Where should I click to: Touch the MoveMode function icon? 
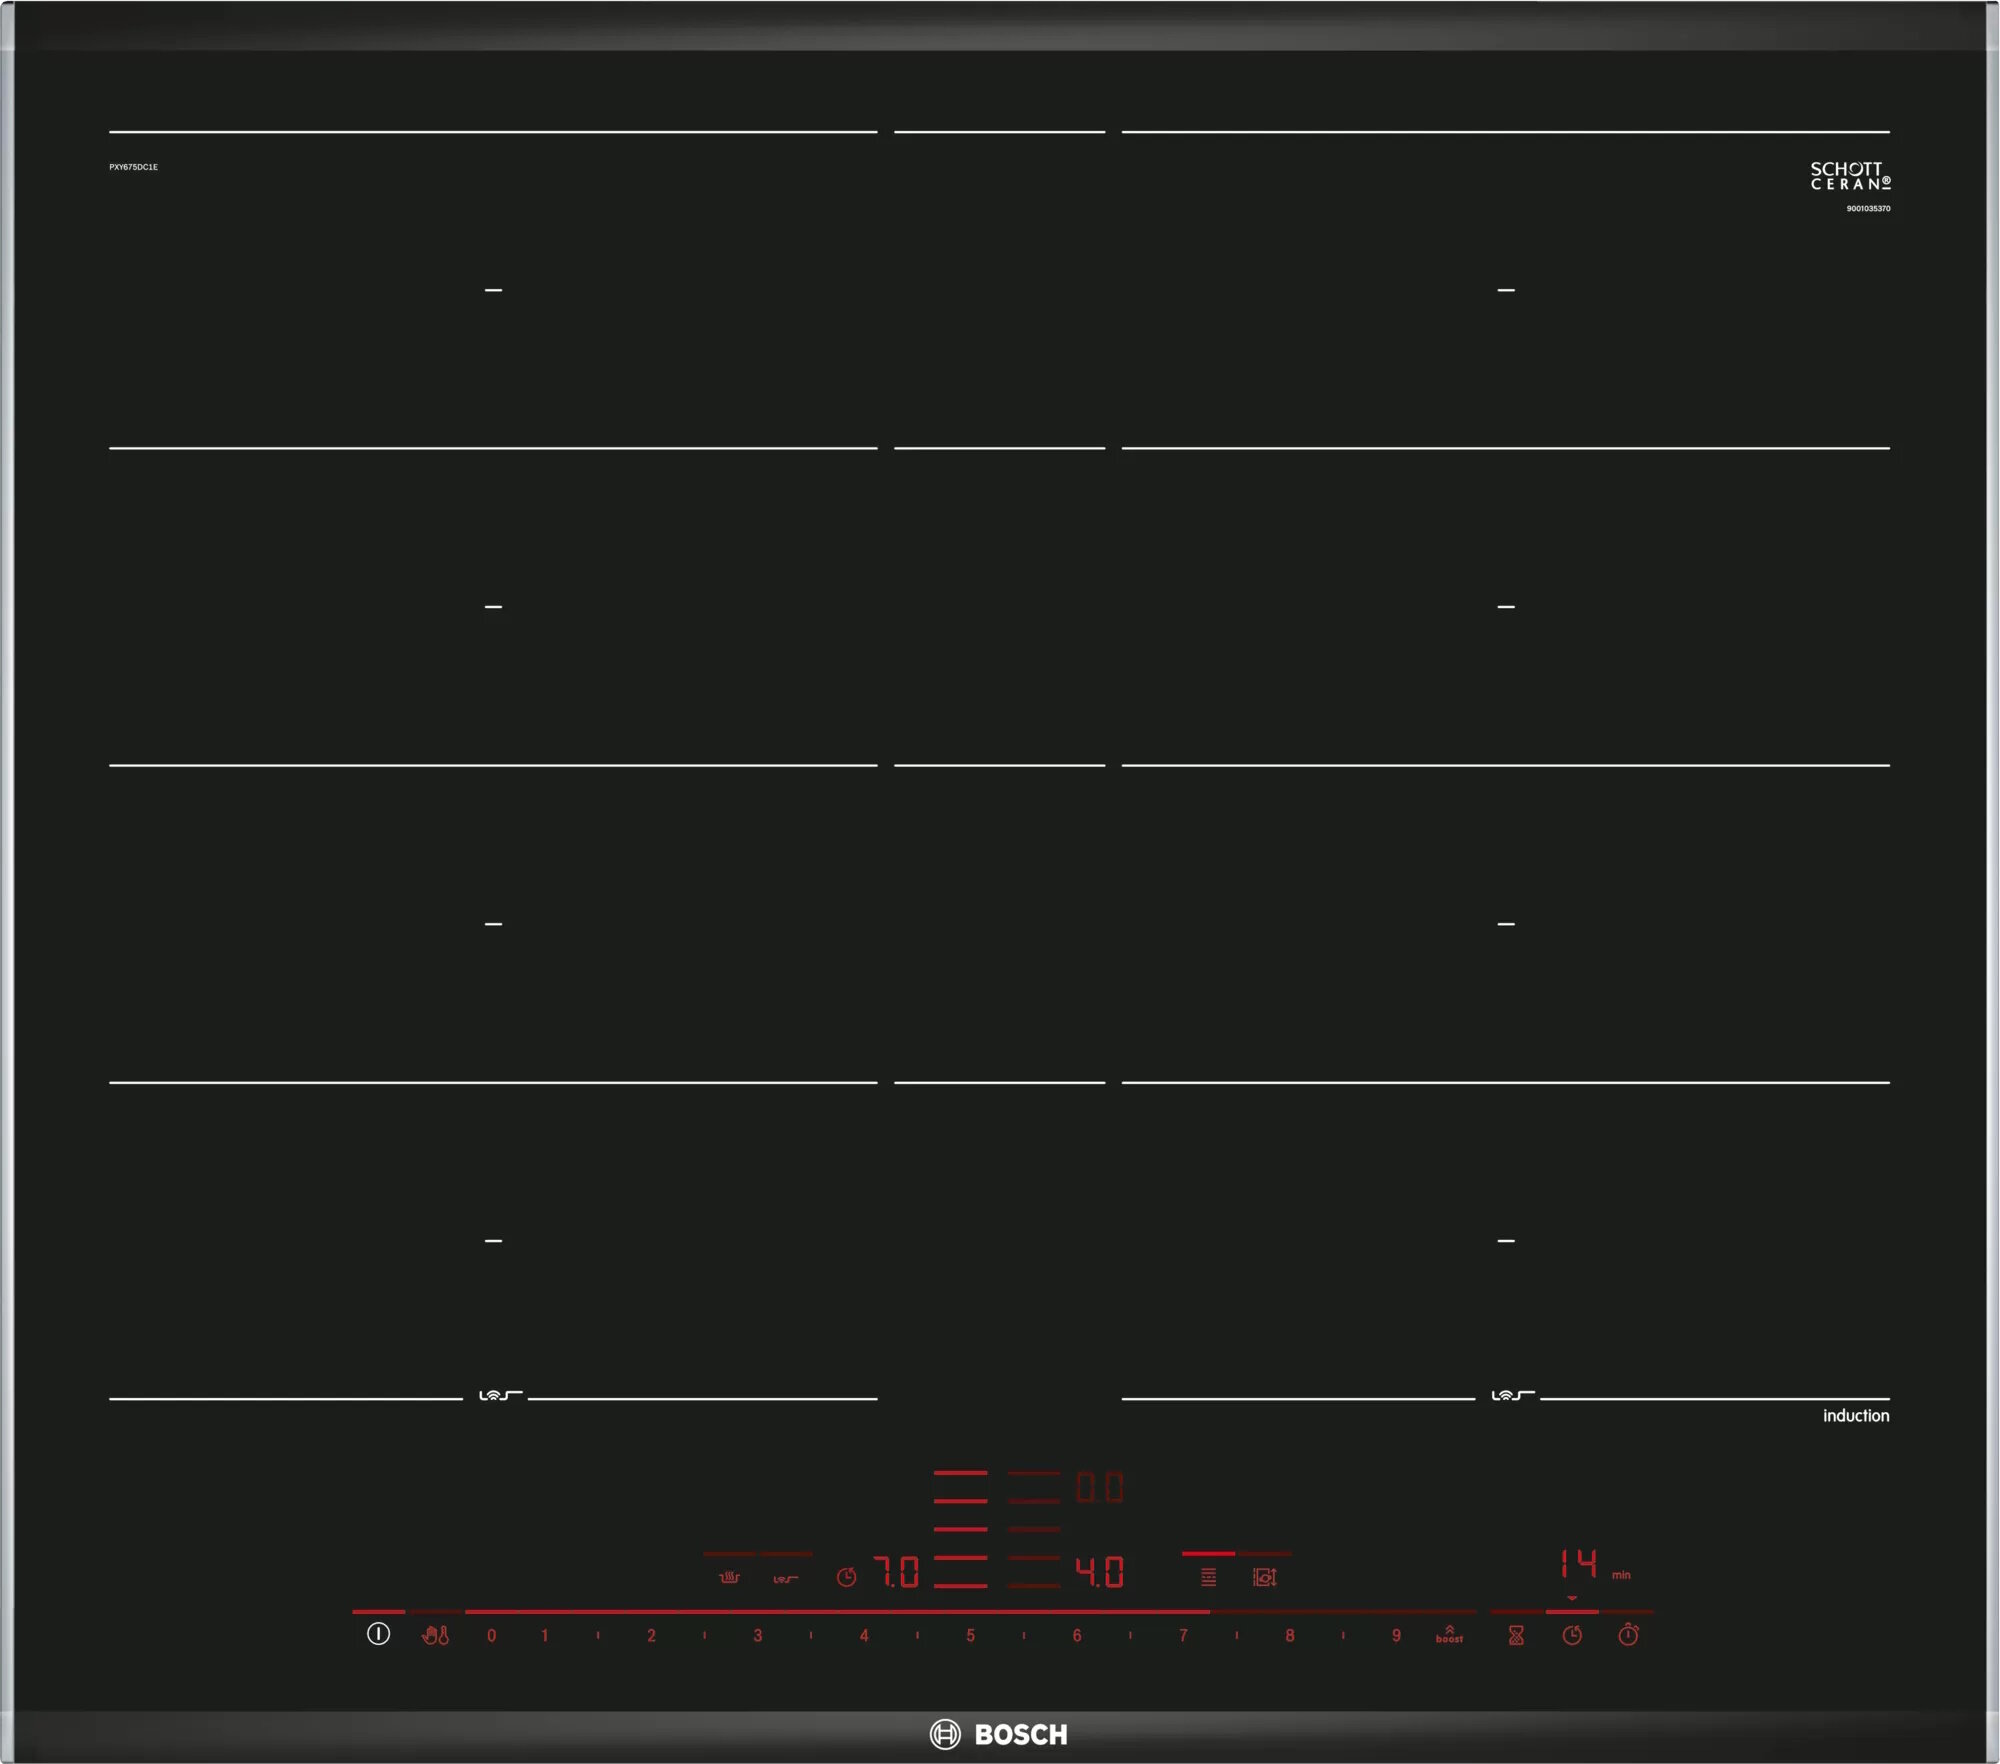pos(1265,1577)
